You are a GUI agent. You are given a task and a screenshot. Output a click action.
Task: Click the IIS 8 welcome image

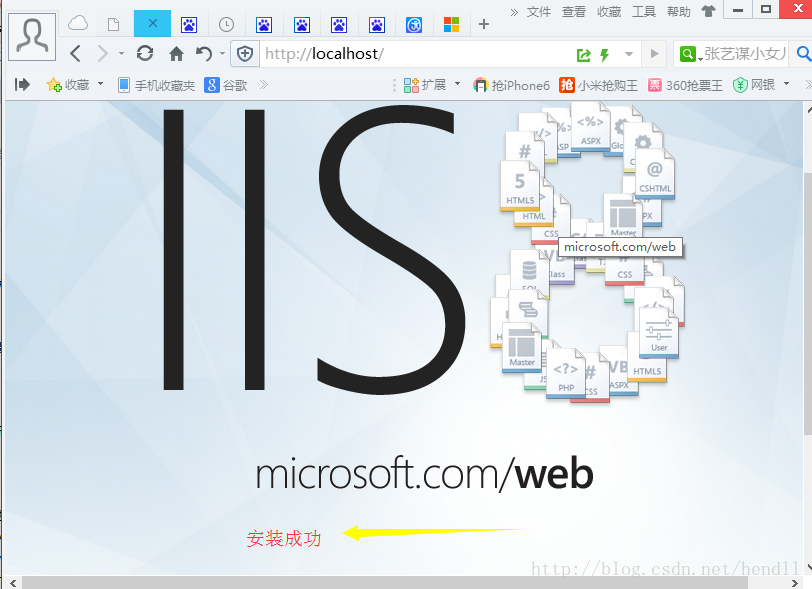[x=404, y=338]
